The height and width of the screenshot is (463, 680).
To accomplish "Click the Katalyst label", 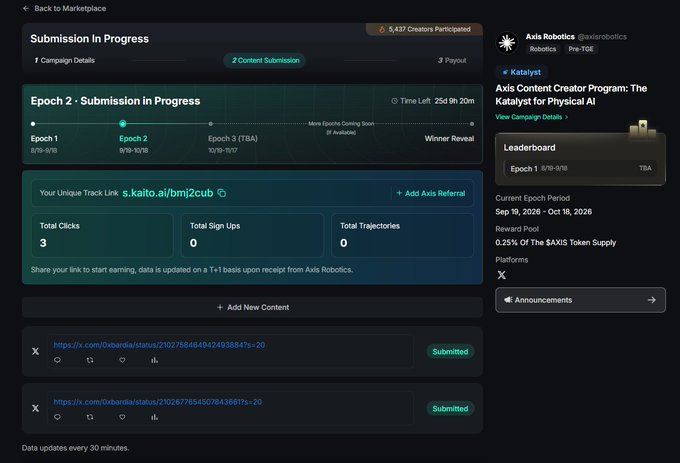I will (x=526, y=72).
